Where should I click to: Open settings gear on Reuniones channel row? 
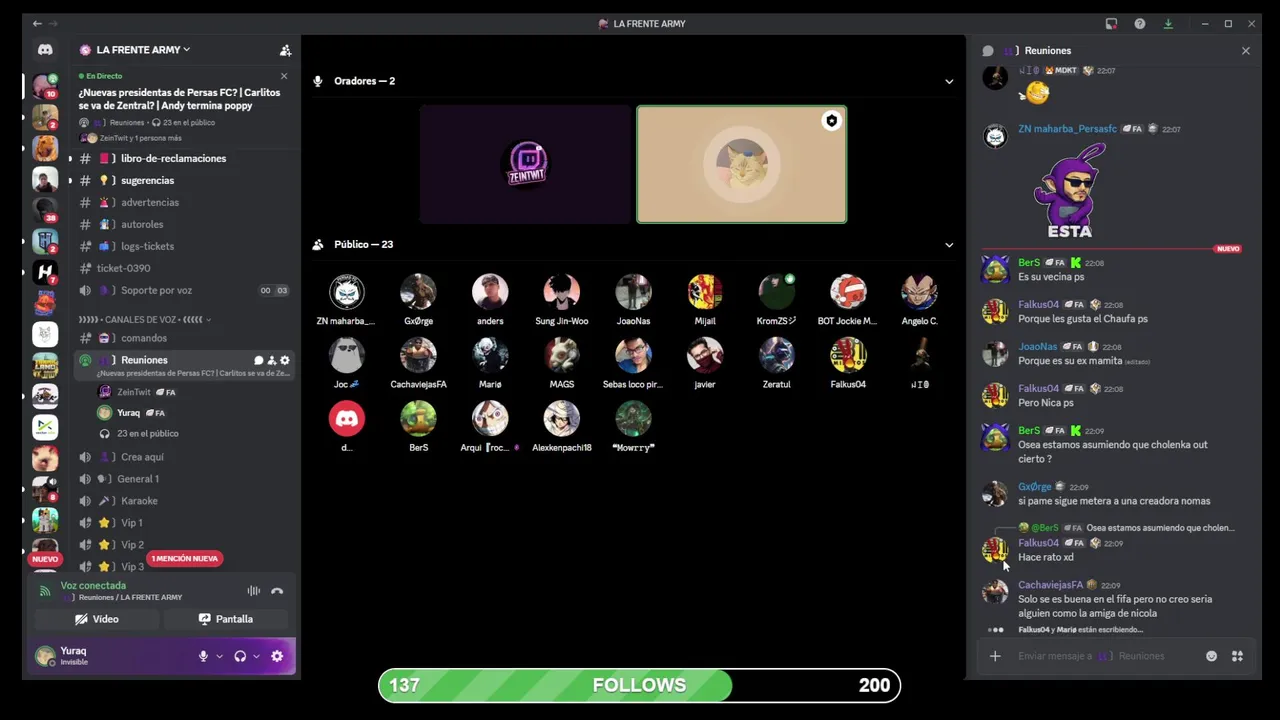pos(285,360)
